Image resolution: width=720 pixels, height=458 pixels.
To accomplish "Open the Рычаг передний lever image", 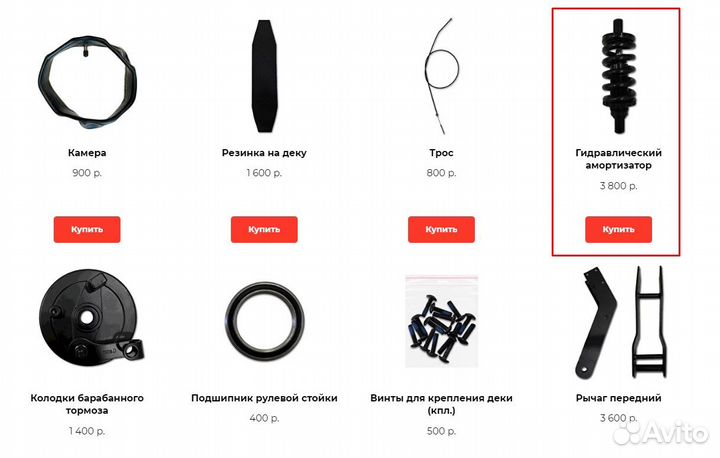I will 619,322.
